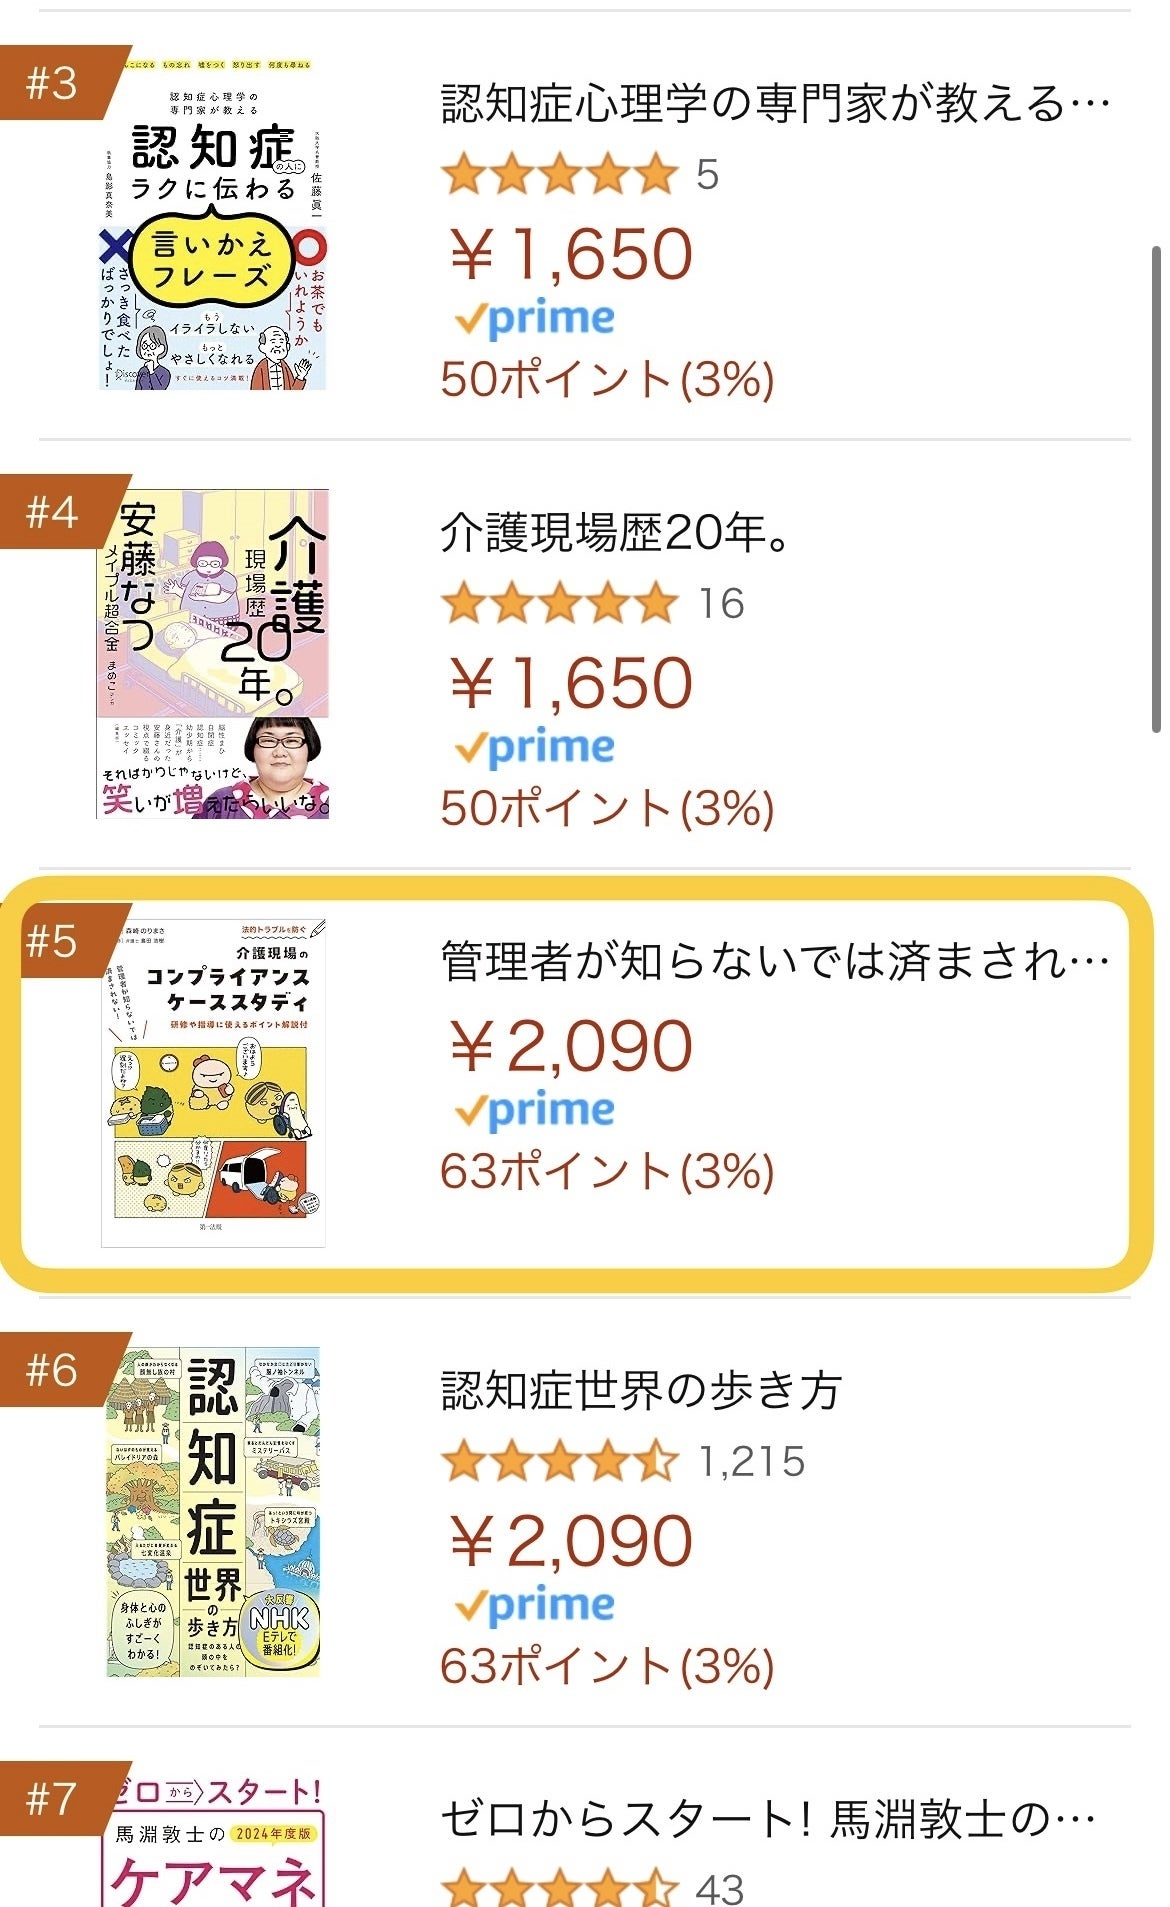Open the 認知症世界の歩き方 title link
Viewport: 1170px width, 1907px height.
click(x=641, y=1391)
